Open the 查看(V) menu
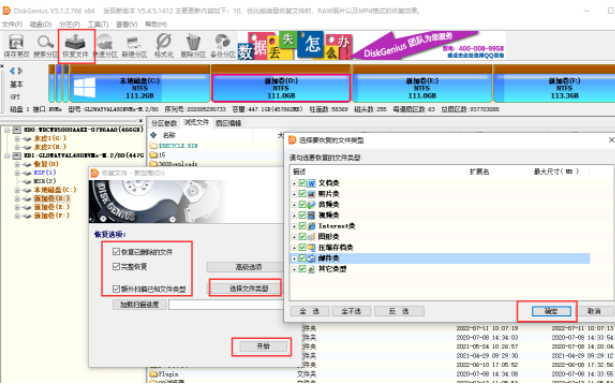 (x=126, y=24)
